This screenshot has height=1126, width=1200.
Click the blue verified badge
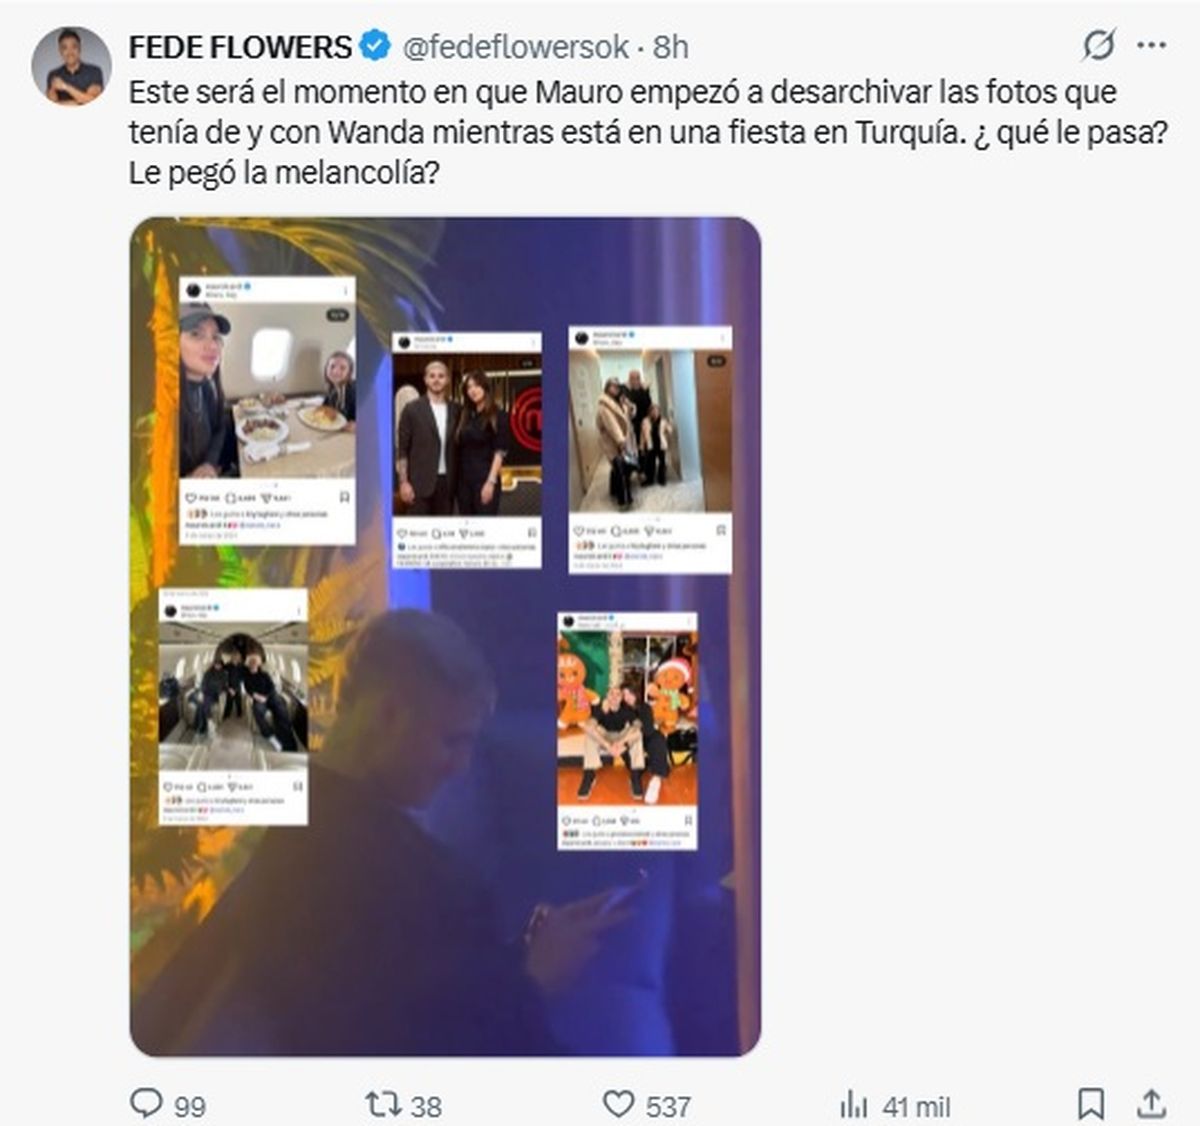point(375,46)
